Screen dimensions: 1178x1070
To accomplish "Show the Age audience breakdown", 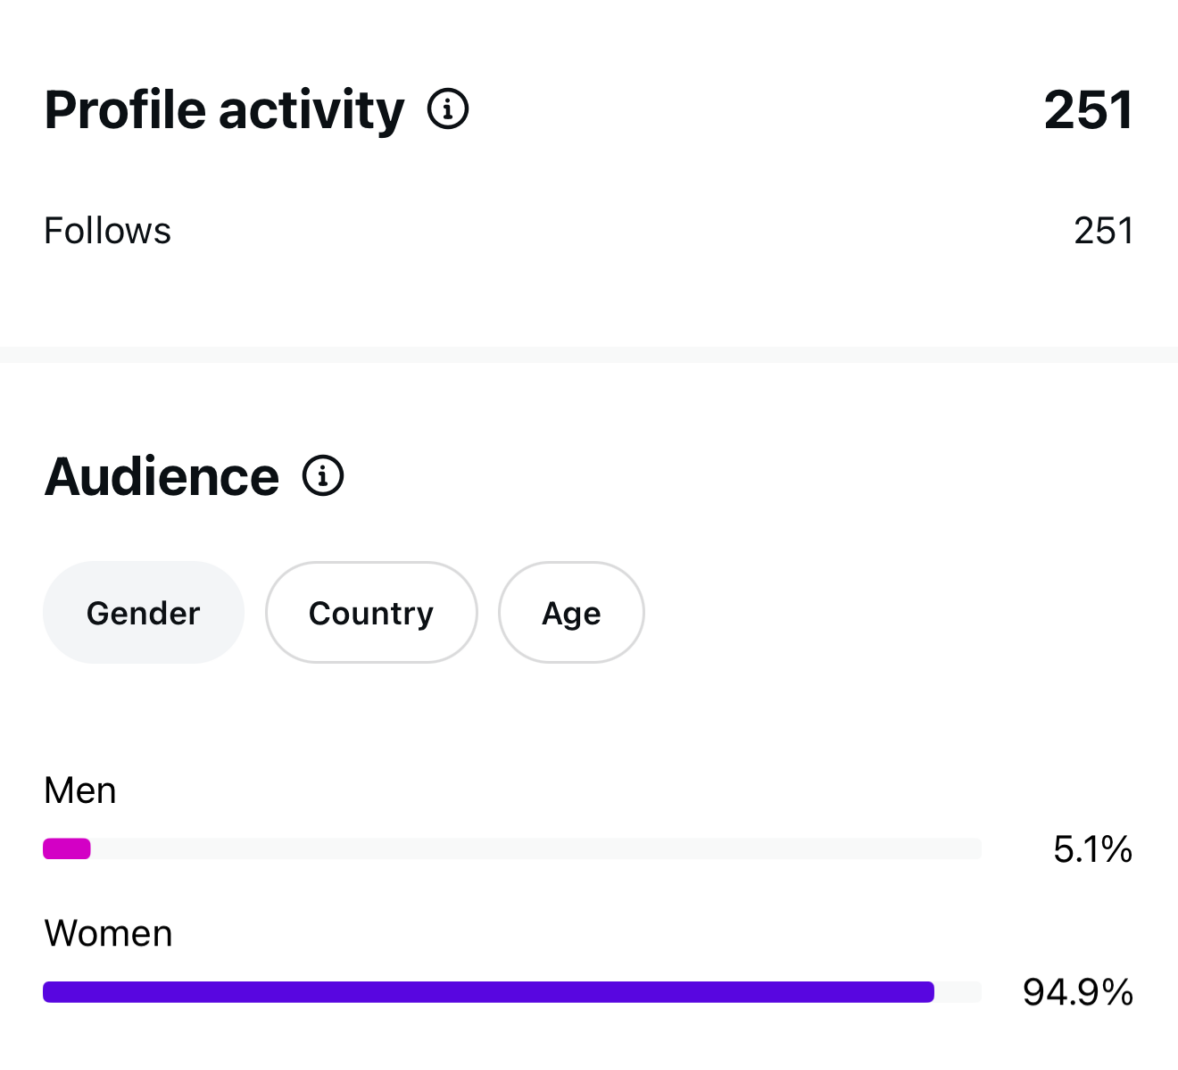I will pyautogui.click(x=571, y=612).
